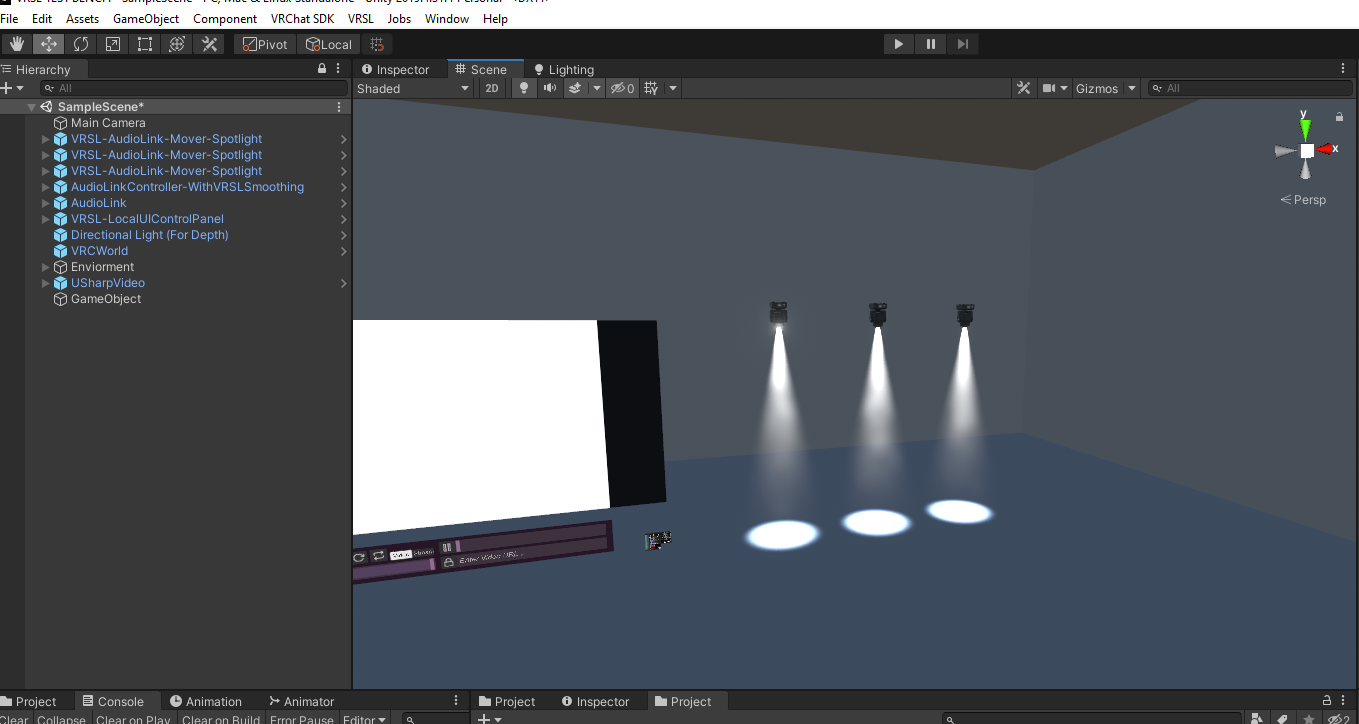This screenshot has width=1359, height=724.
Task: Select Main Camera in Hierarchy
Action: [x=108, y=123]
